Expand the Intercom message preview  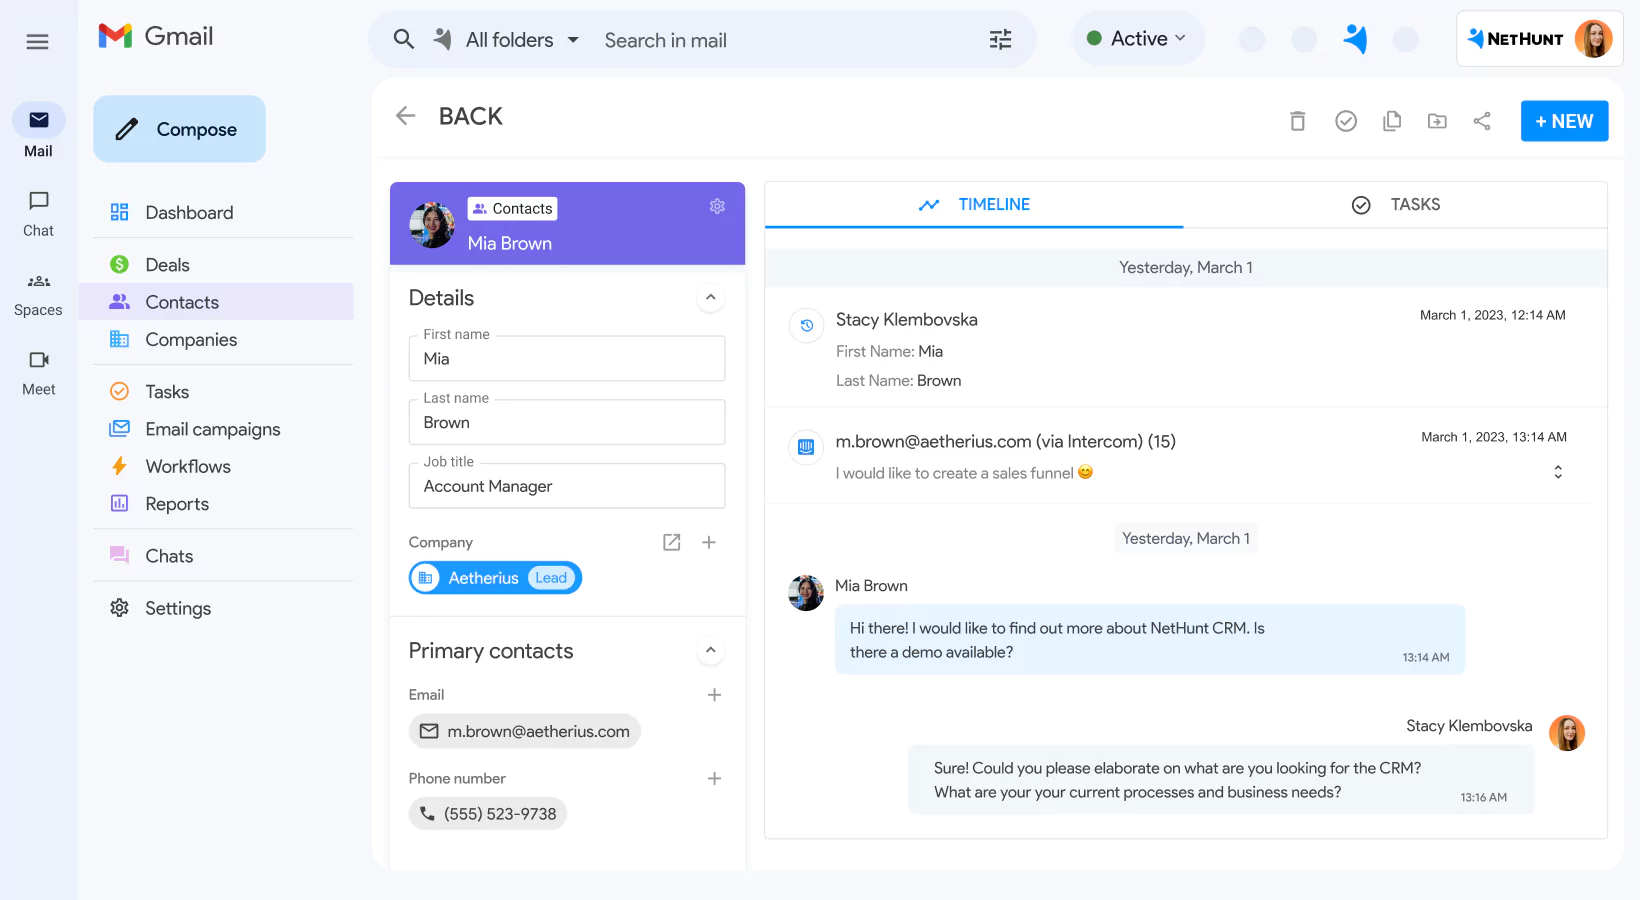click(x=1557, y=471)
